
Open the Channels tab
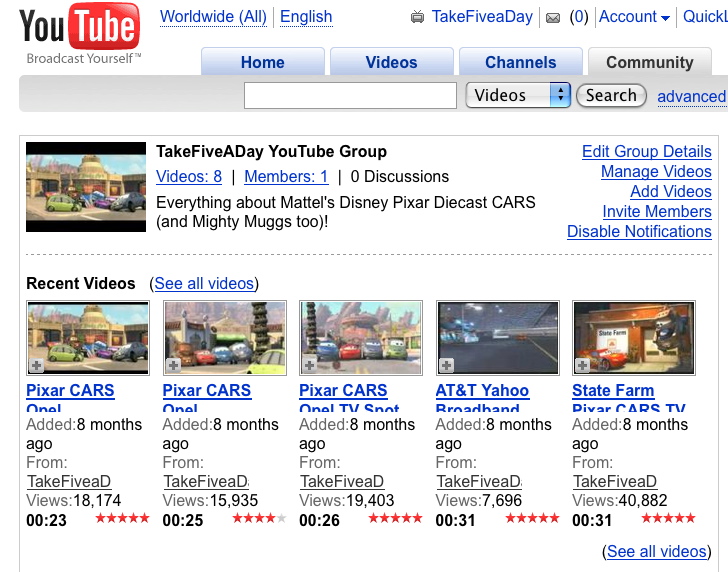point(520,62)
